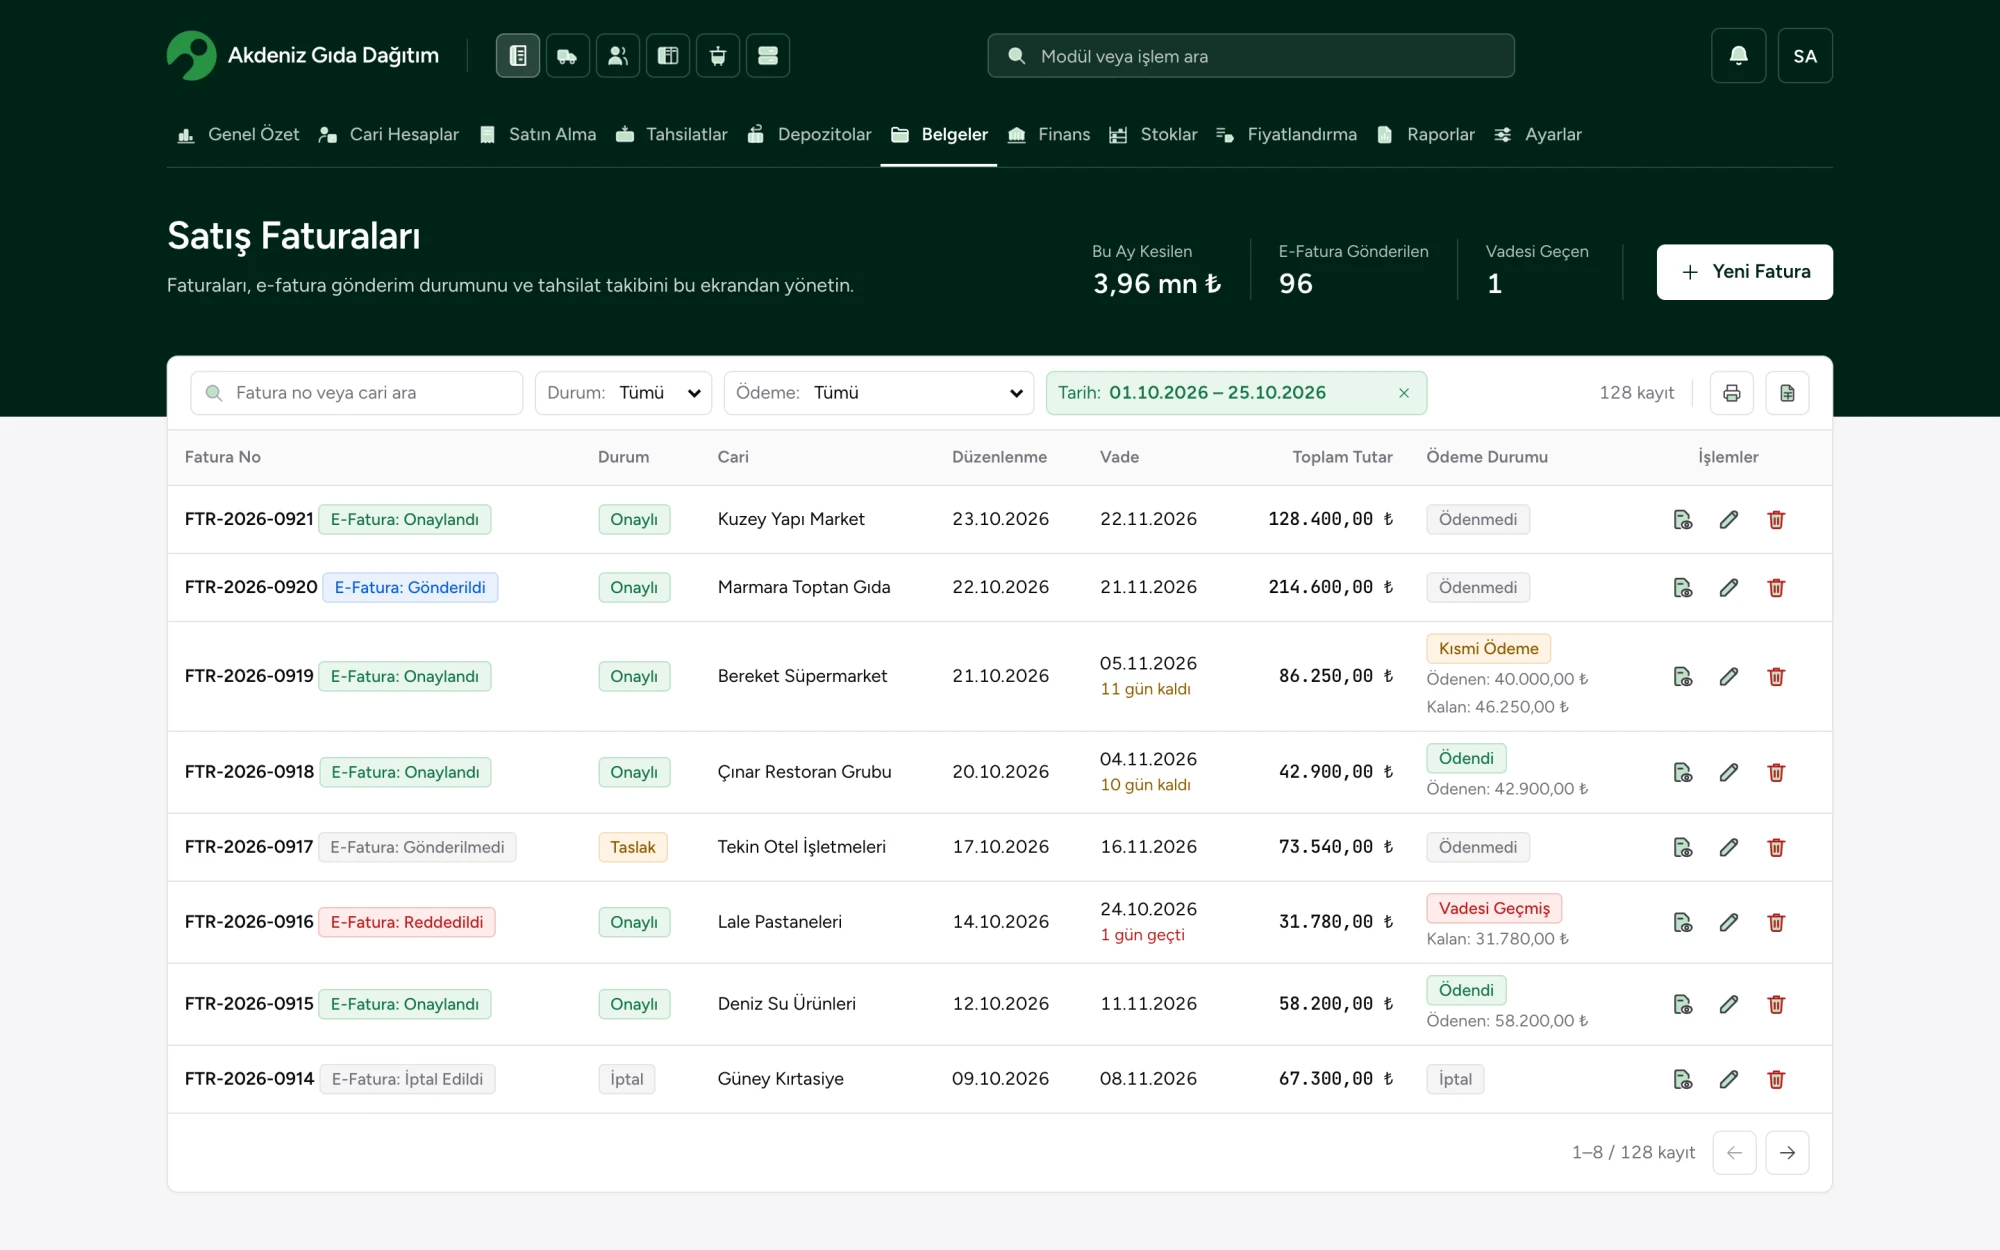Open the Durum filter dropdown

pos(623,393)
